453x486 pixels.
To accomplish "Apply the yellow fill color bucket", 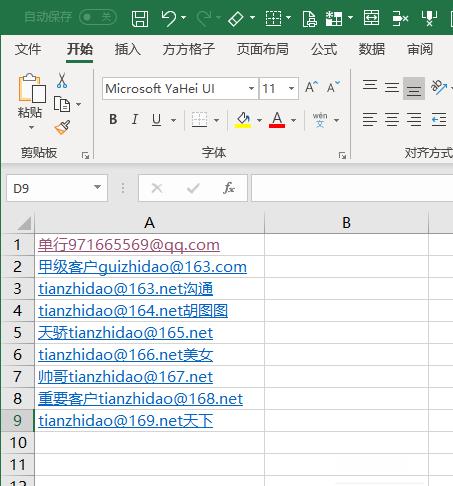I will 243,120.
